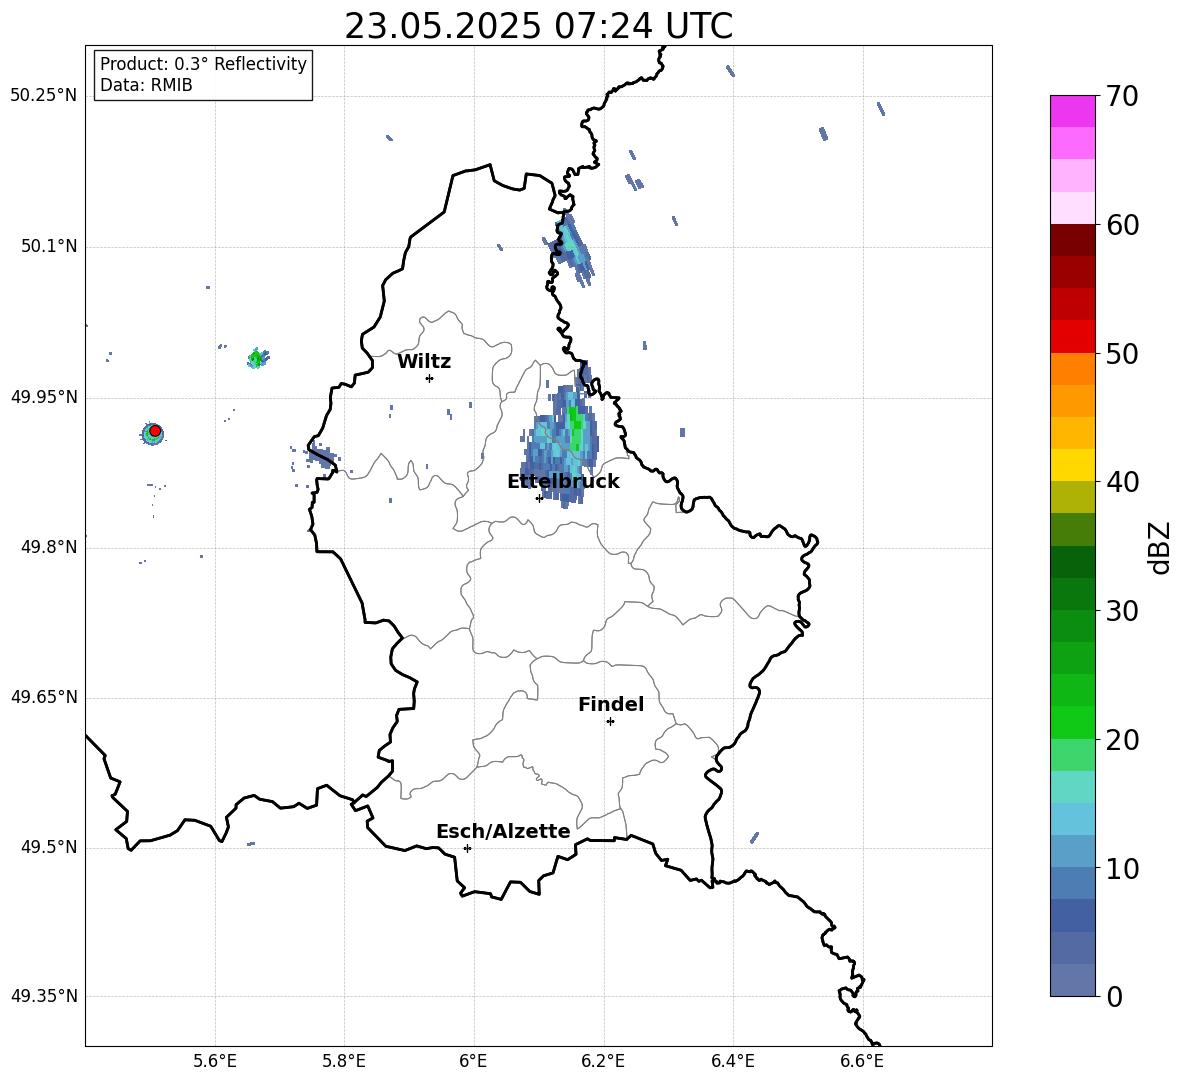Image resolution: width=1184 pixels, height=1081 pixels.
Task: Click the Wiltz station cross marker
Action: coord(429,378)
